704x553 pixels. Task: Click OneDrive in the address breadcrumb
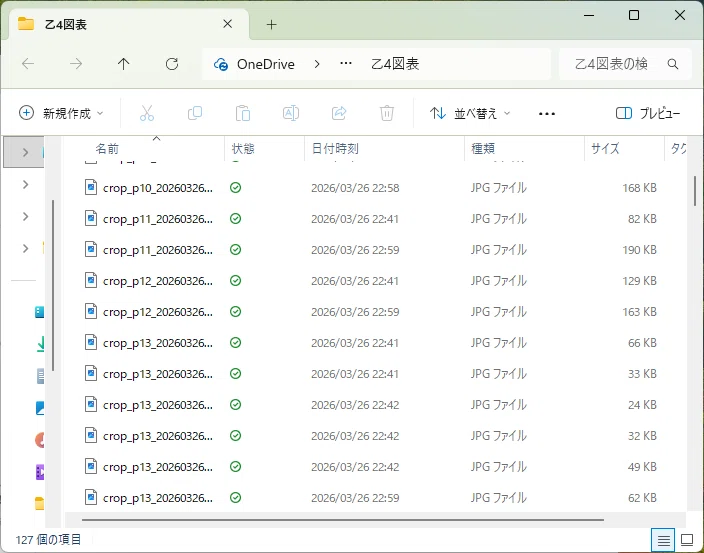point(266,64)
